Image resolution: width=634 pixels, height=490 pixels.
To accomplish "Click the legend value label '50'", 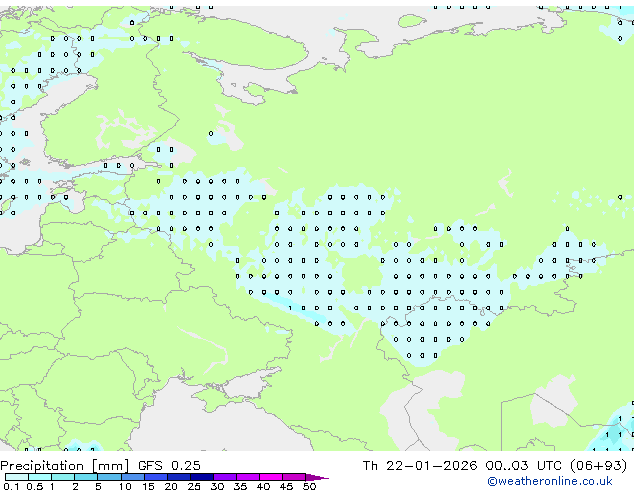I will [x=309, y=486].
